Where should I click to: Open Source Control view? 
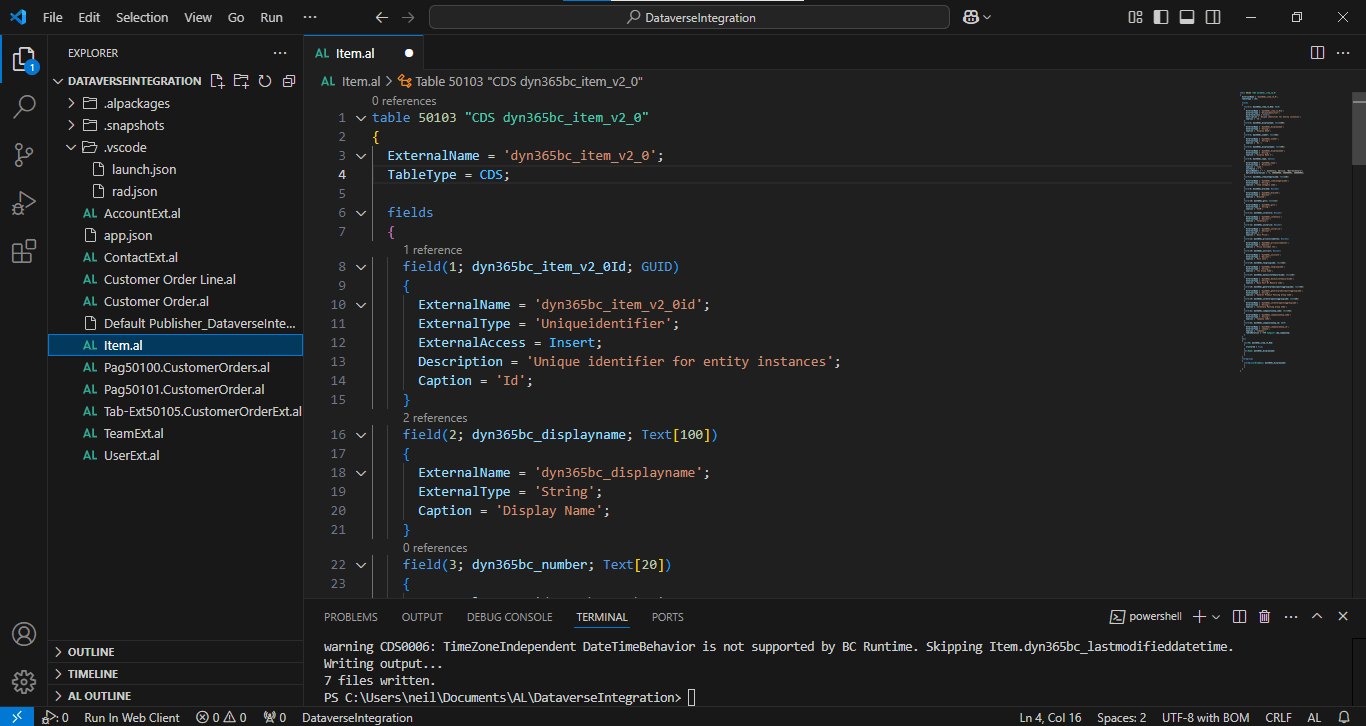24,155
